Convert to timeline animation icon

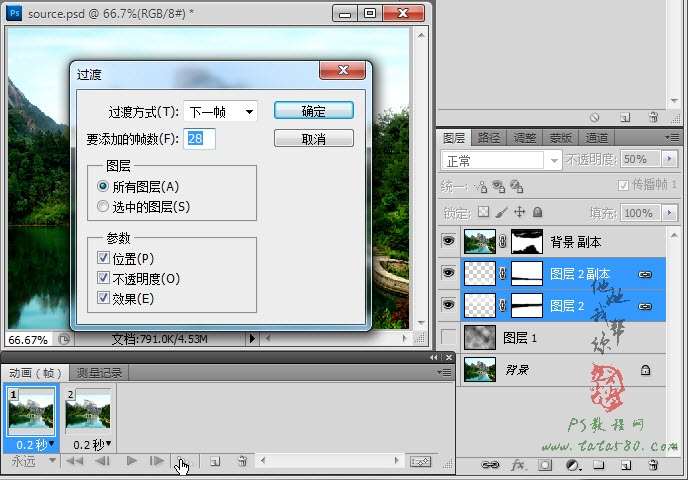[420, 462]
